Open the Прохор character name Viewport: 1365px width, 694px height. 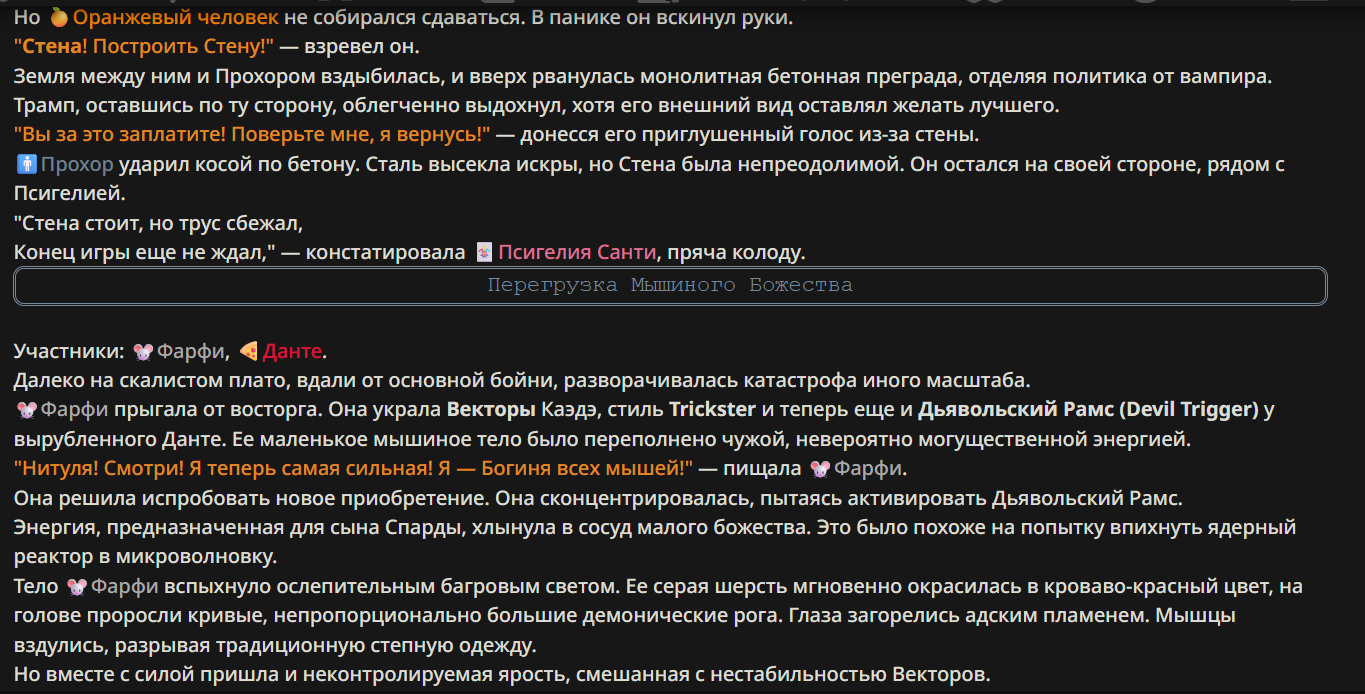point(77,164)
